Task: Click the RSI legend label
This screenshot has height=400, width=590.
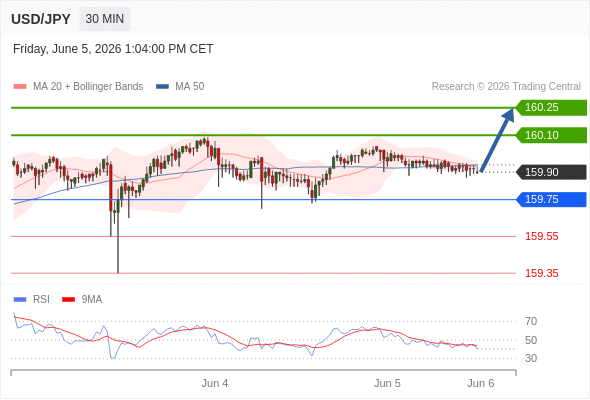Action: coord(41,300)
